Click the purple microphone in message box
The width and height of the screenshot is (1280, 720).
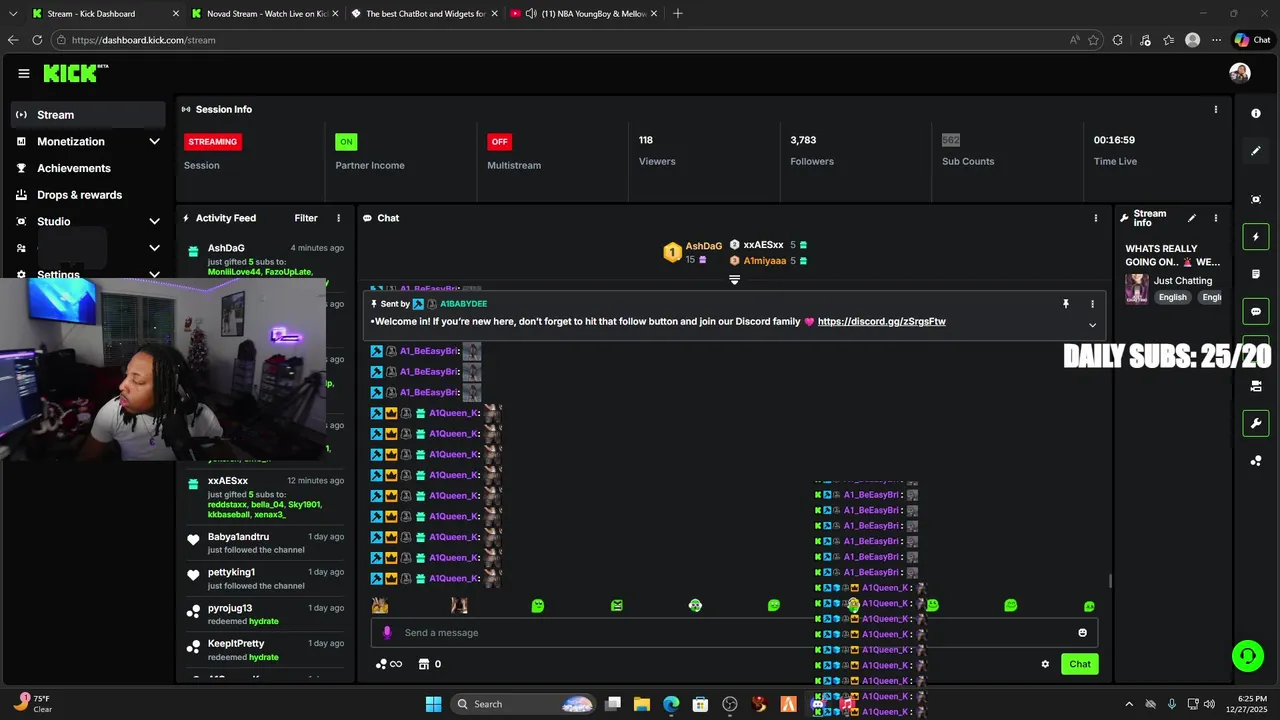click(x=387, y=632)
